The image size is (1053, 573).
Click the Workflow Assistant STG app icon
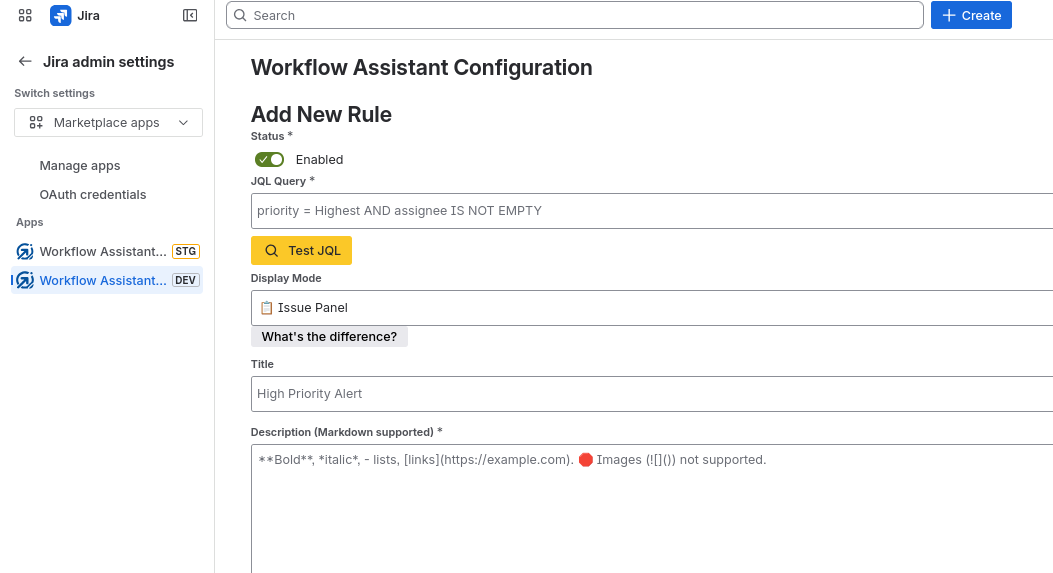tap(25, 251)
